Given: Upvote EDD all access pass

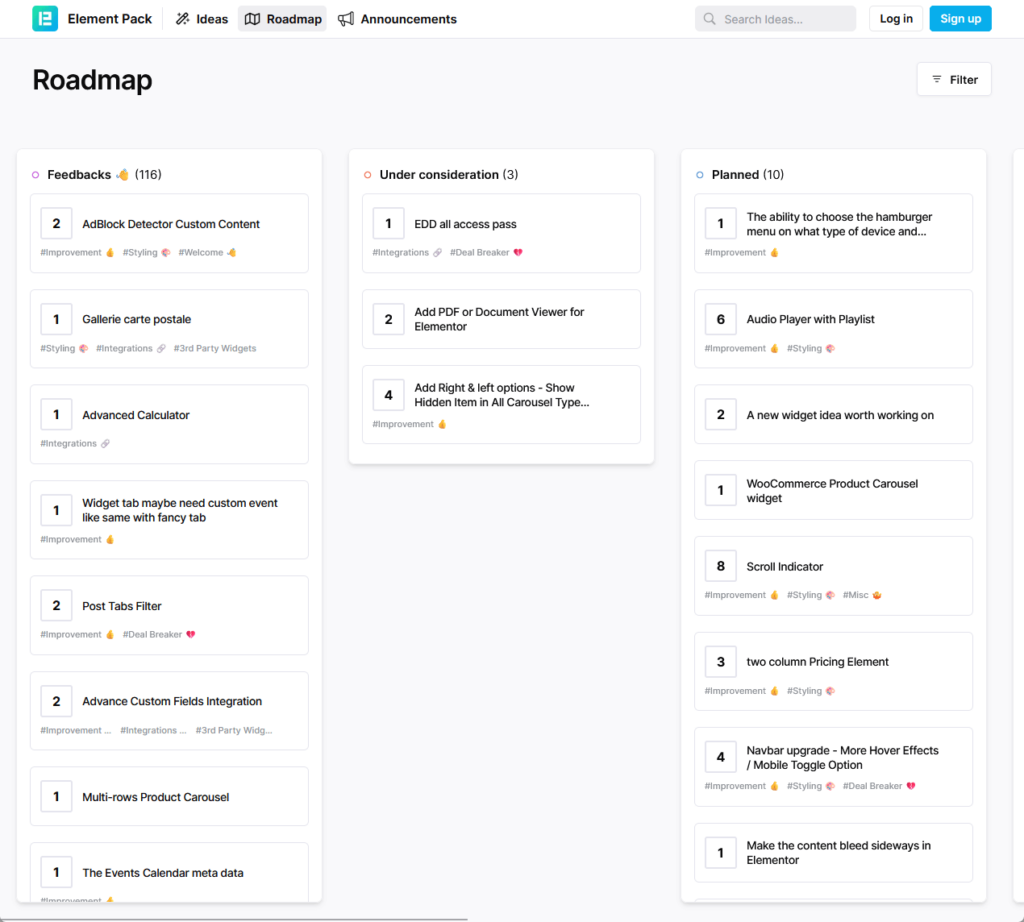Looking at the screenshot, I should click(389, 224).
